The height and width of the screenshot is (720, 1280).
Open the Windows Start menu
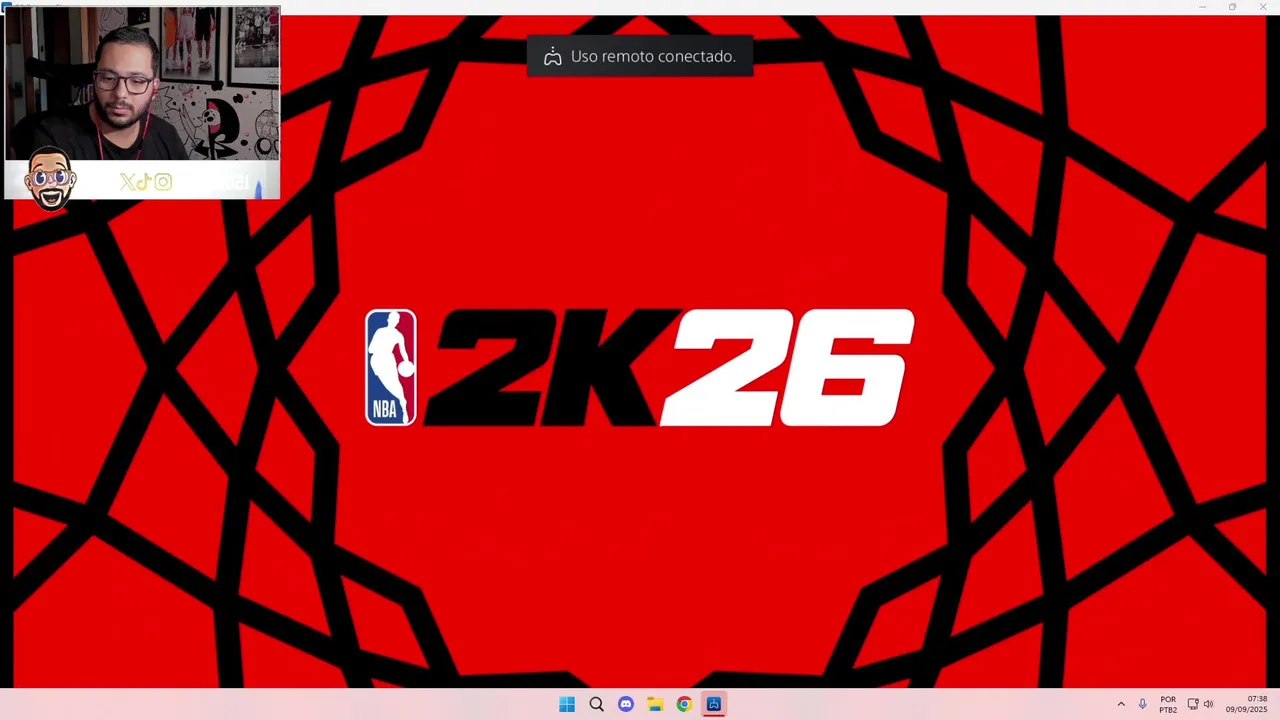tap(567, 704)
